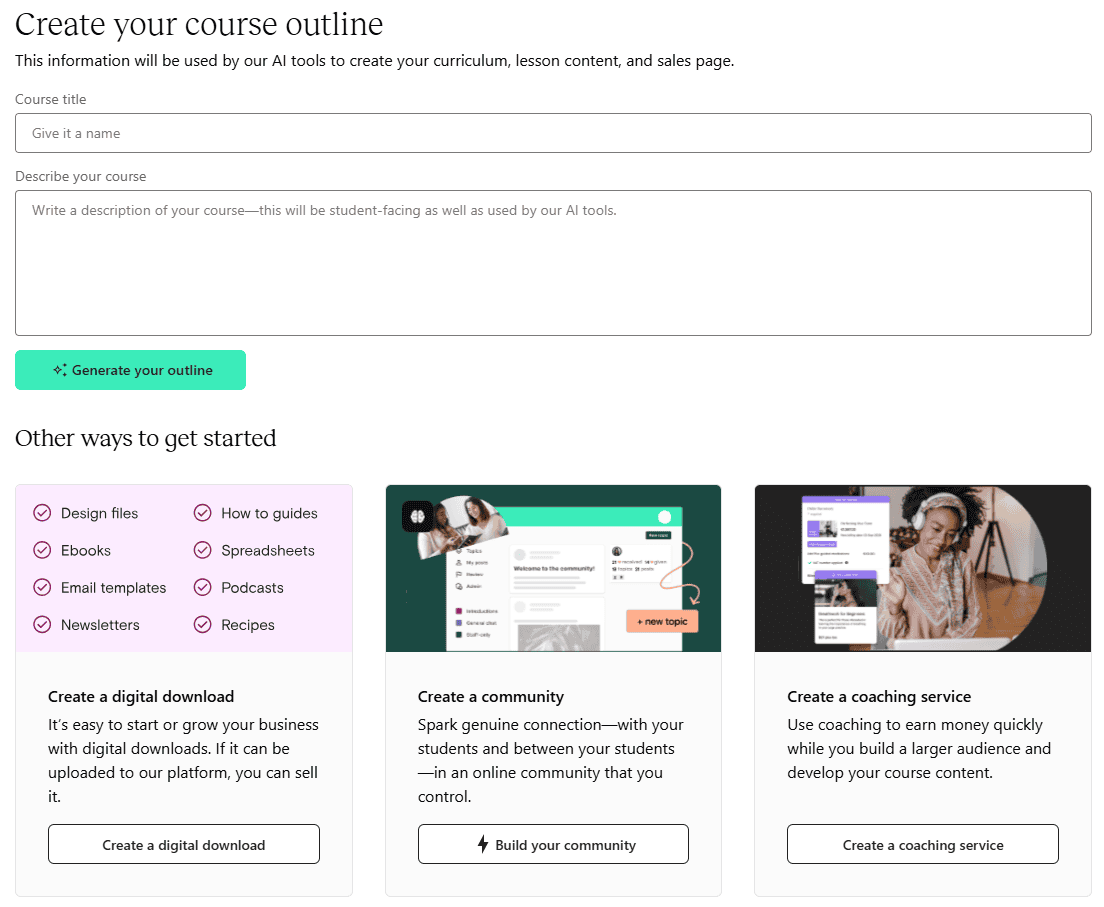Click 'Create a digital download' heading
1104x907 pixels.
click(141, 696)
